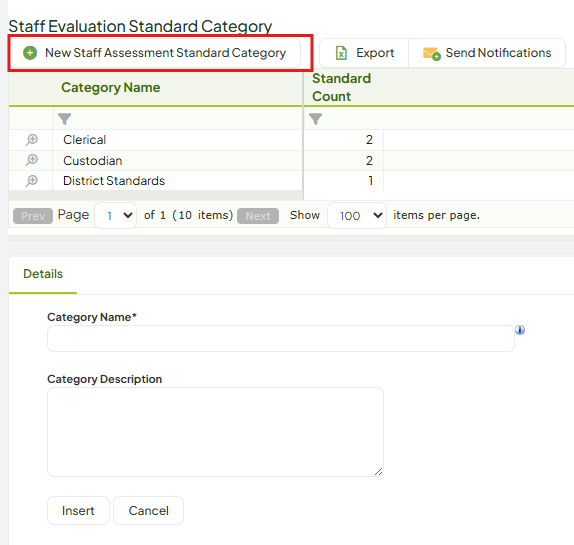574x545 pixels.
Task: Click the envelope Send Notifications icon
Action: [x=432, y=53]
